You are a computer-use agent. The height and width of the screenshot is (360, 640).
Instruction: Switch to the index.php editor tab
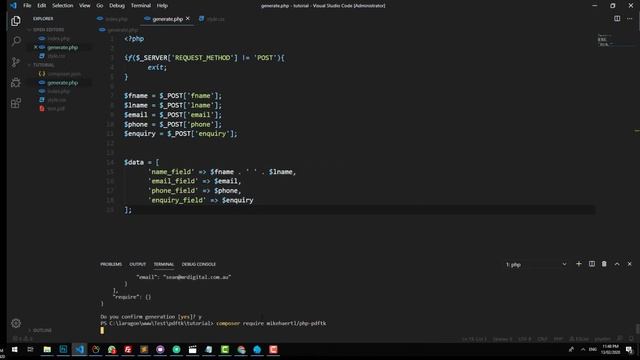click(x=116, y=19)
